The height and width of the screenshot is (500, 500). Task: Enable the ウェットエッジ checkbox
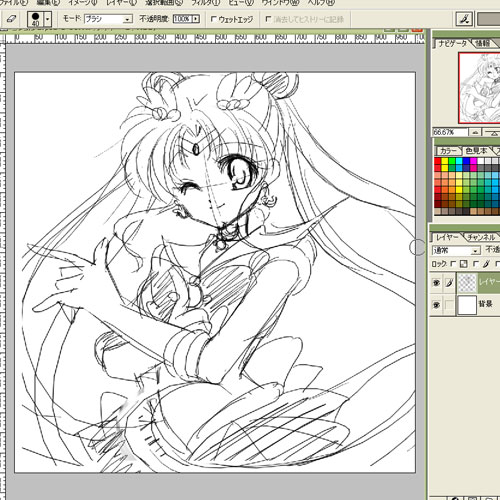click(213, 19)
